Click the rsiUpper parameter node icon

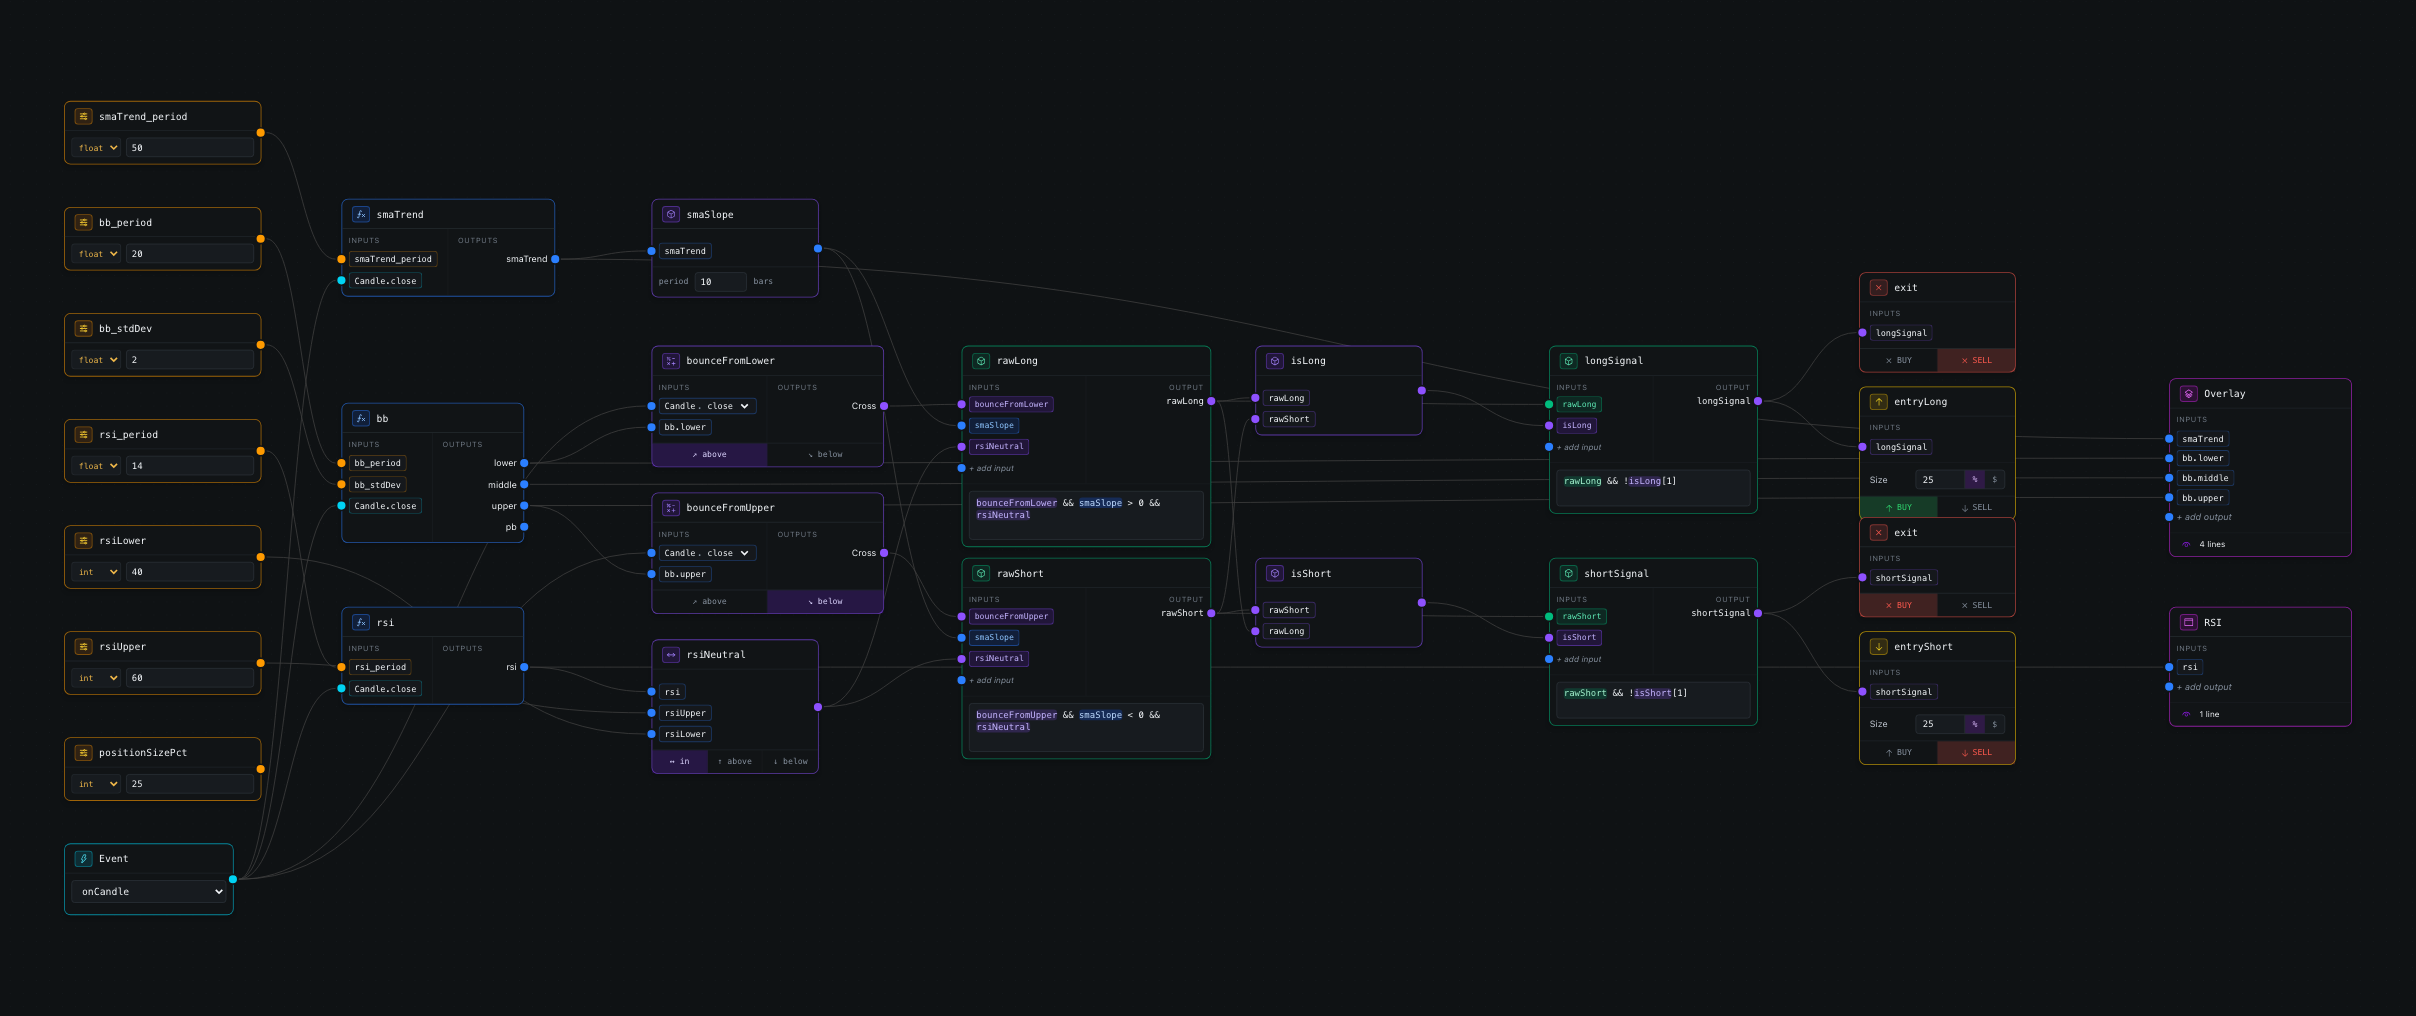(x=84, y=647)
